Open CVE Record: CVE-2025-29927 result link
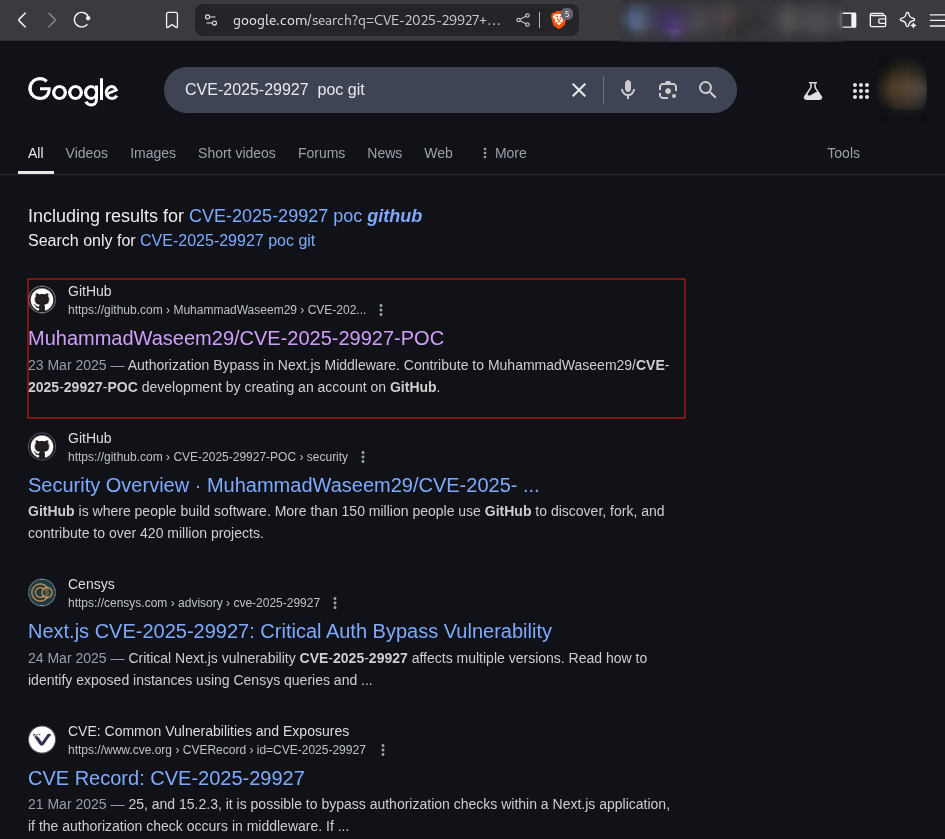The height and width of the screenshot is (839, 945). click(166, 778)
